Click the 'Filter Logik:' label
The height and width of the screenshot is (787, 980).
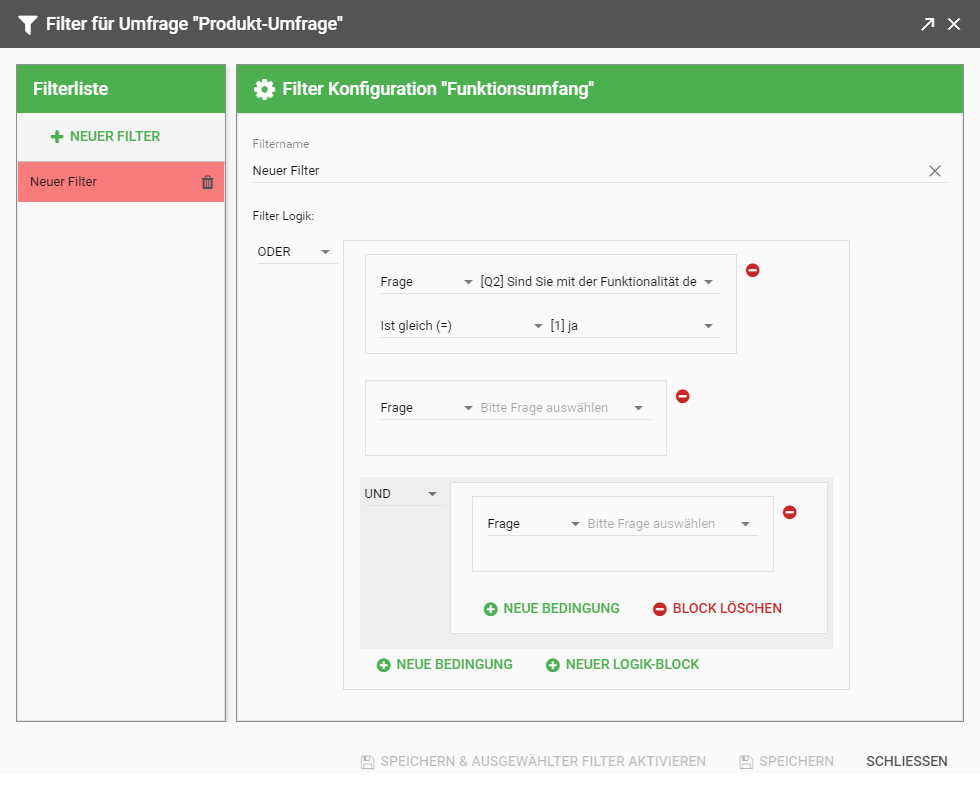tap(283, 216)
